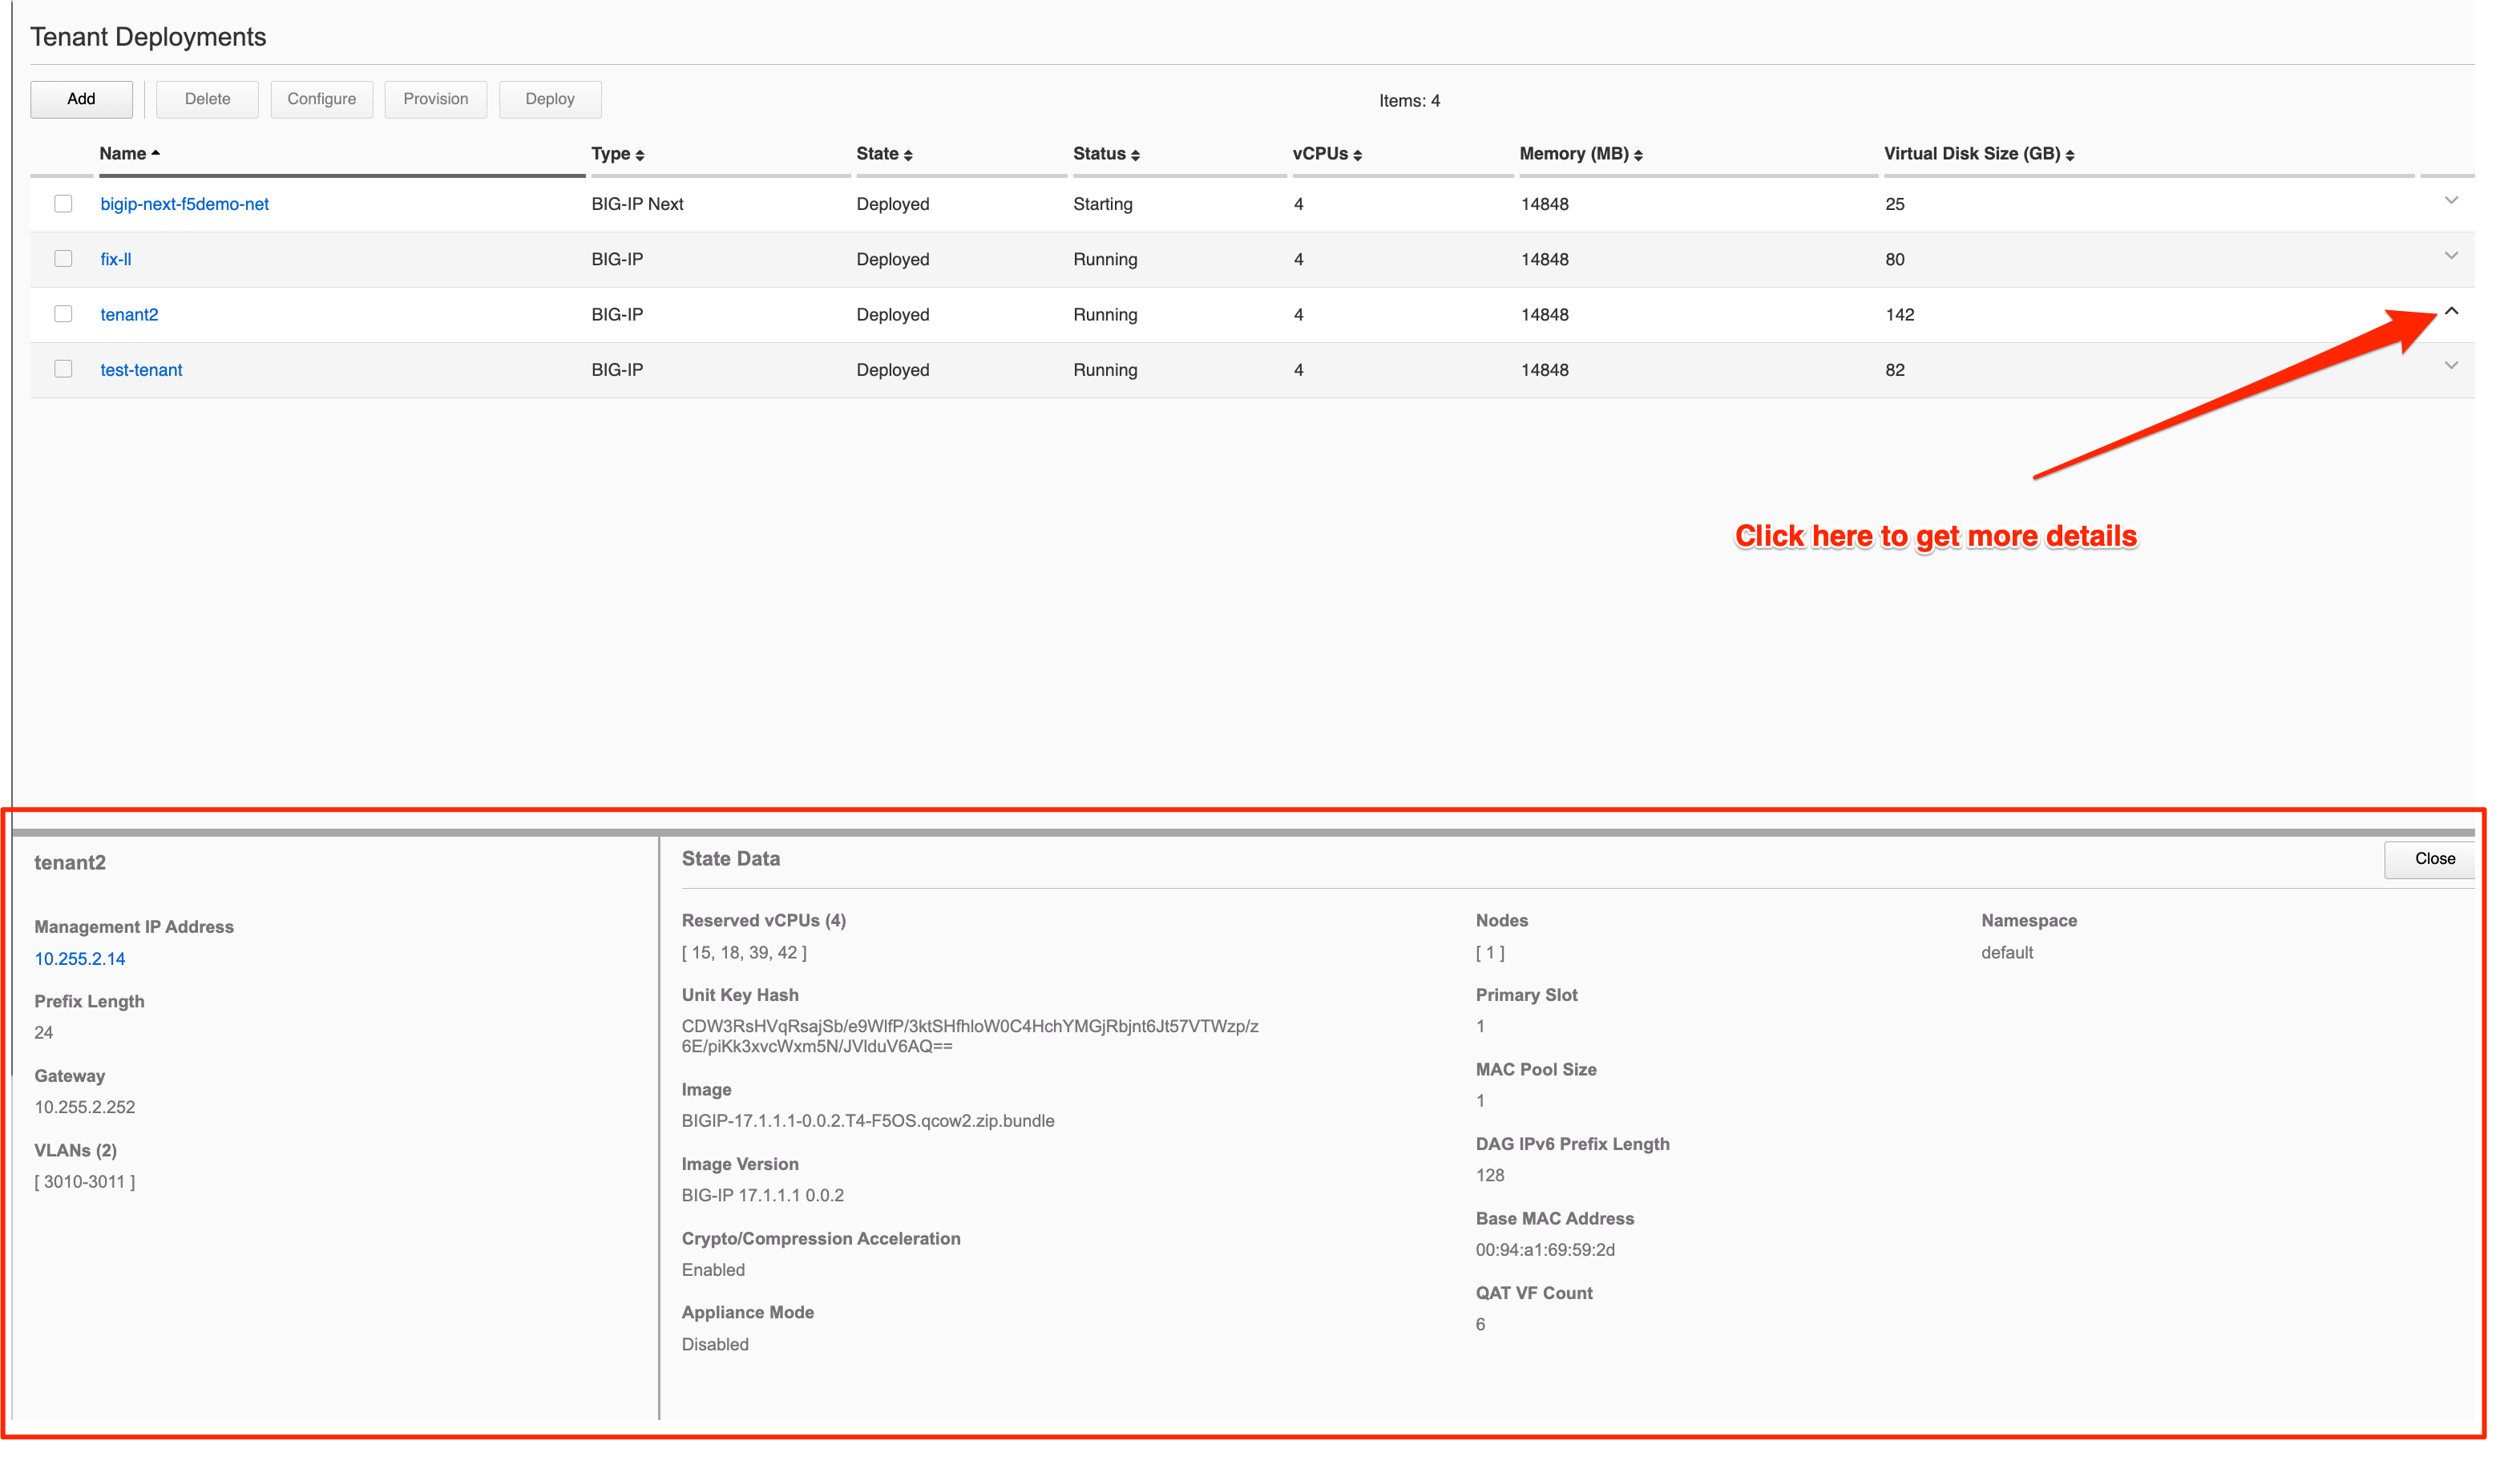
Task: Open management IP 10.255.2.14 link
Action: click(80, 960)
